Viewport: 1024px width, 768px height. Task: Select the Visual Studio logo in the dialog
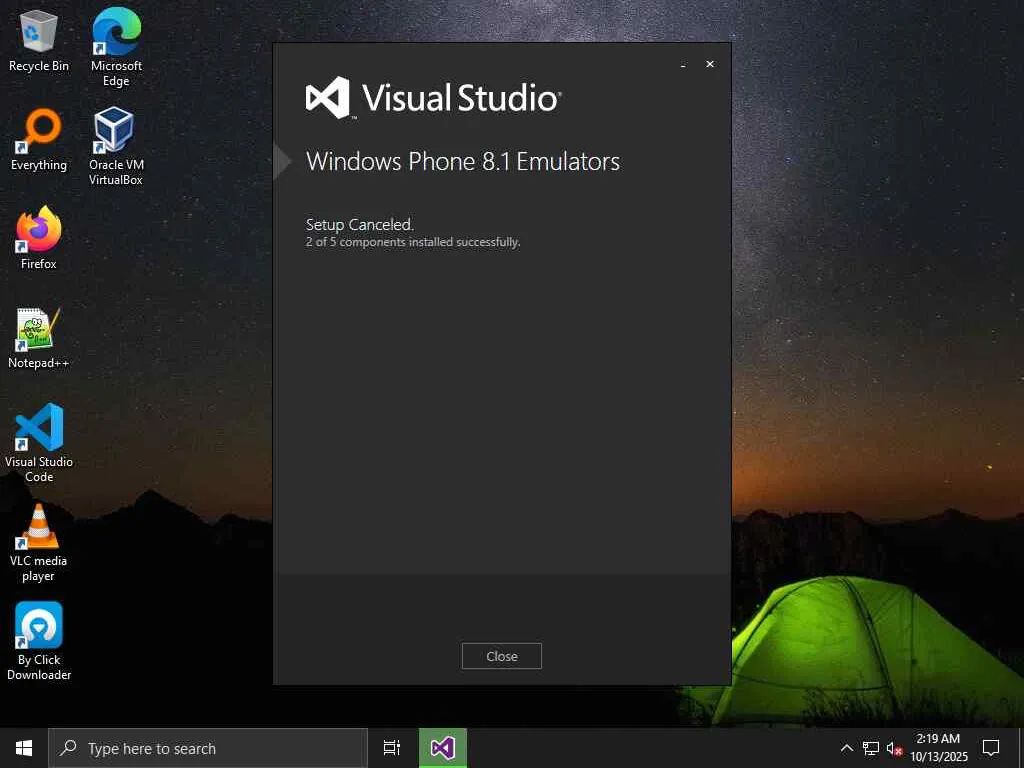[x=434, y=98]
